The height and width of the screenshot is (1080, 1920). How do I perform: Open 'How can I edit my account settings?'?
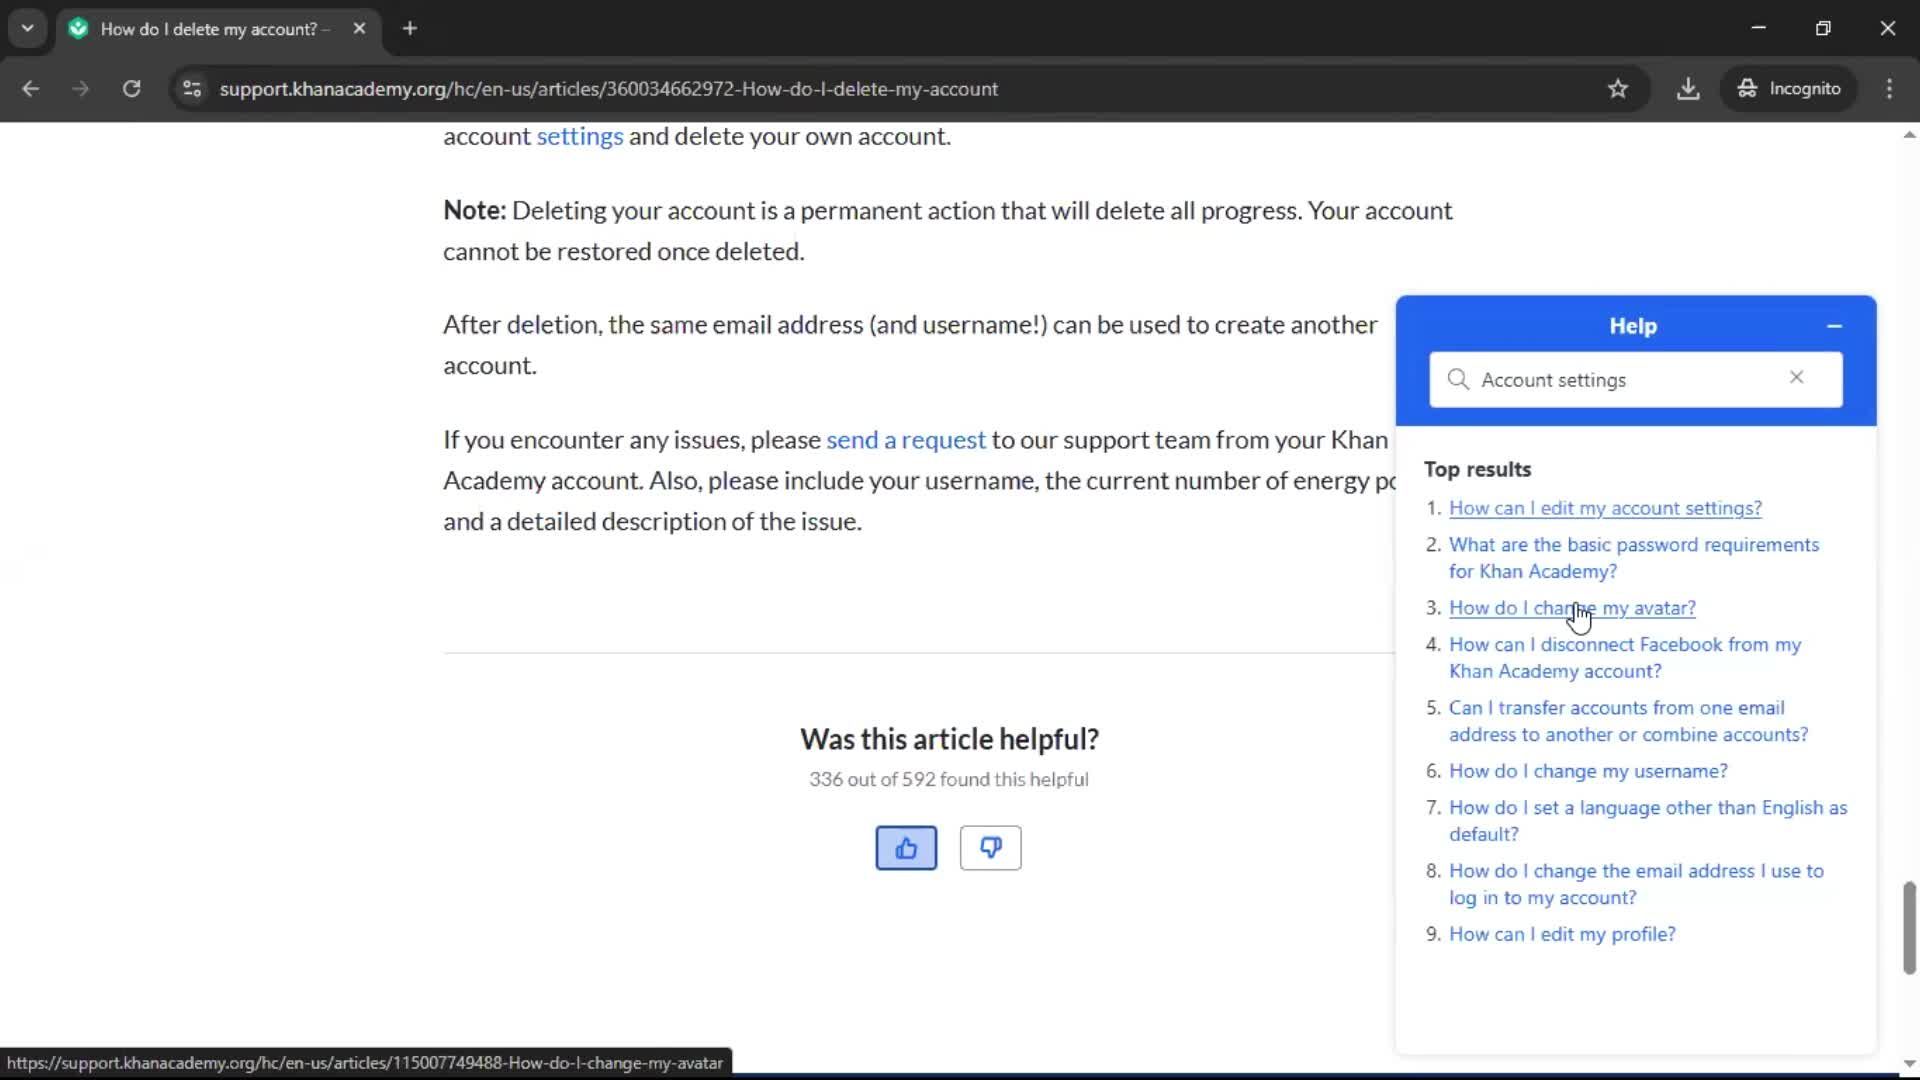(1605, 508)
